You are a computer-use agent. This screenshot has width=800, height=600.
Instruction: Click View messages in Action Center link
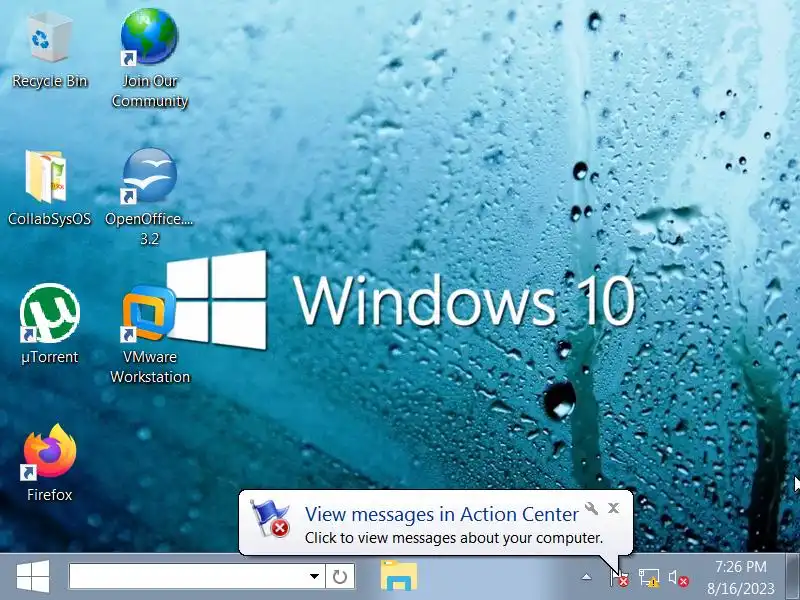[x=441, y=514]
